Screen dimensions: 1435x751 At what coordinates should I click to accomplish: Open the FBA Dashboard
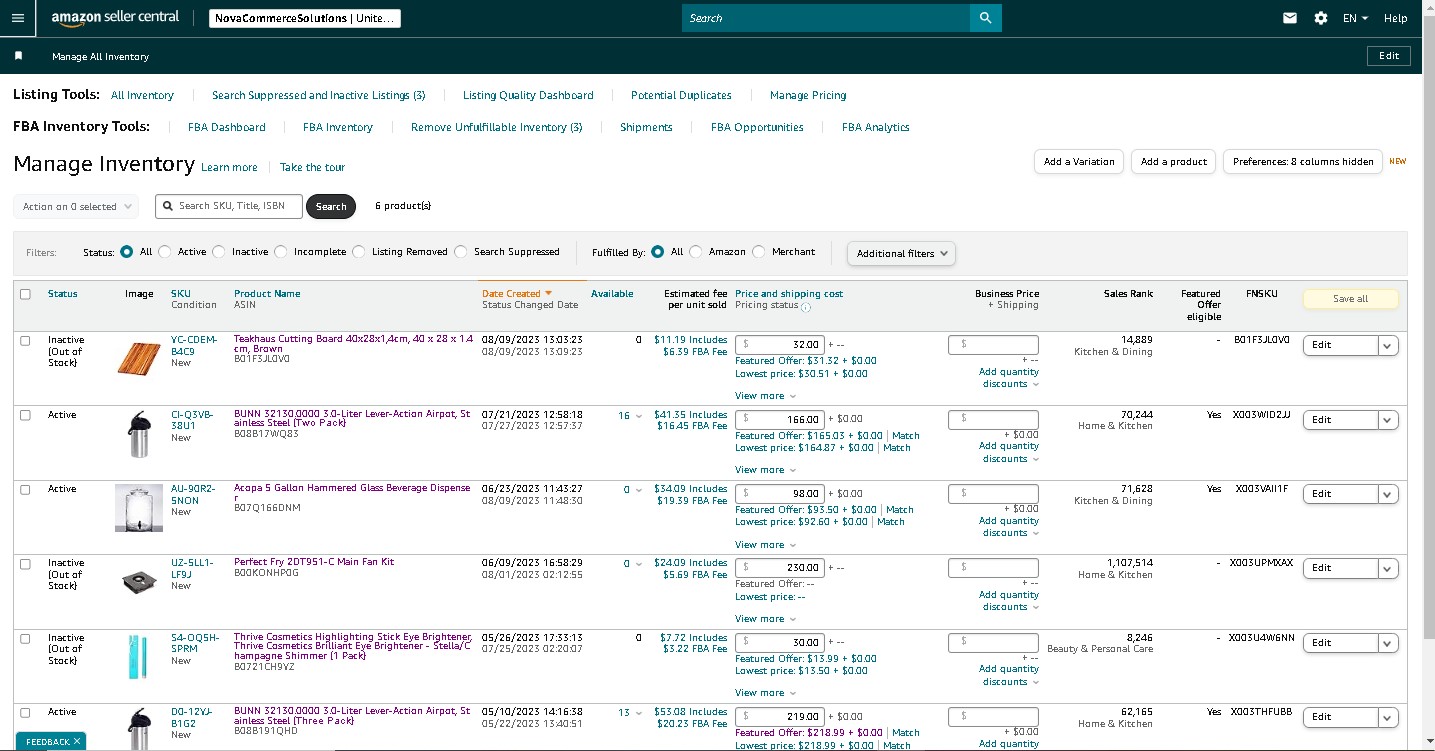(x=227, y=127)
